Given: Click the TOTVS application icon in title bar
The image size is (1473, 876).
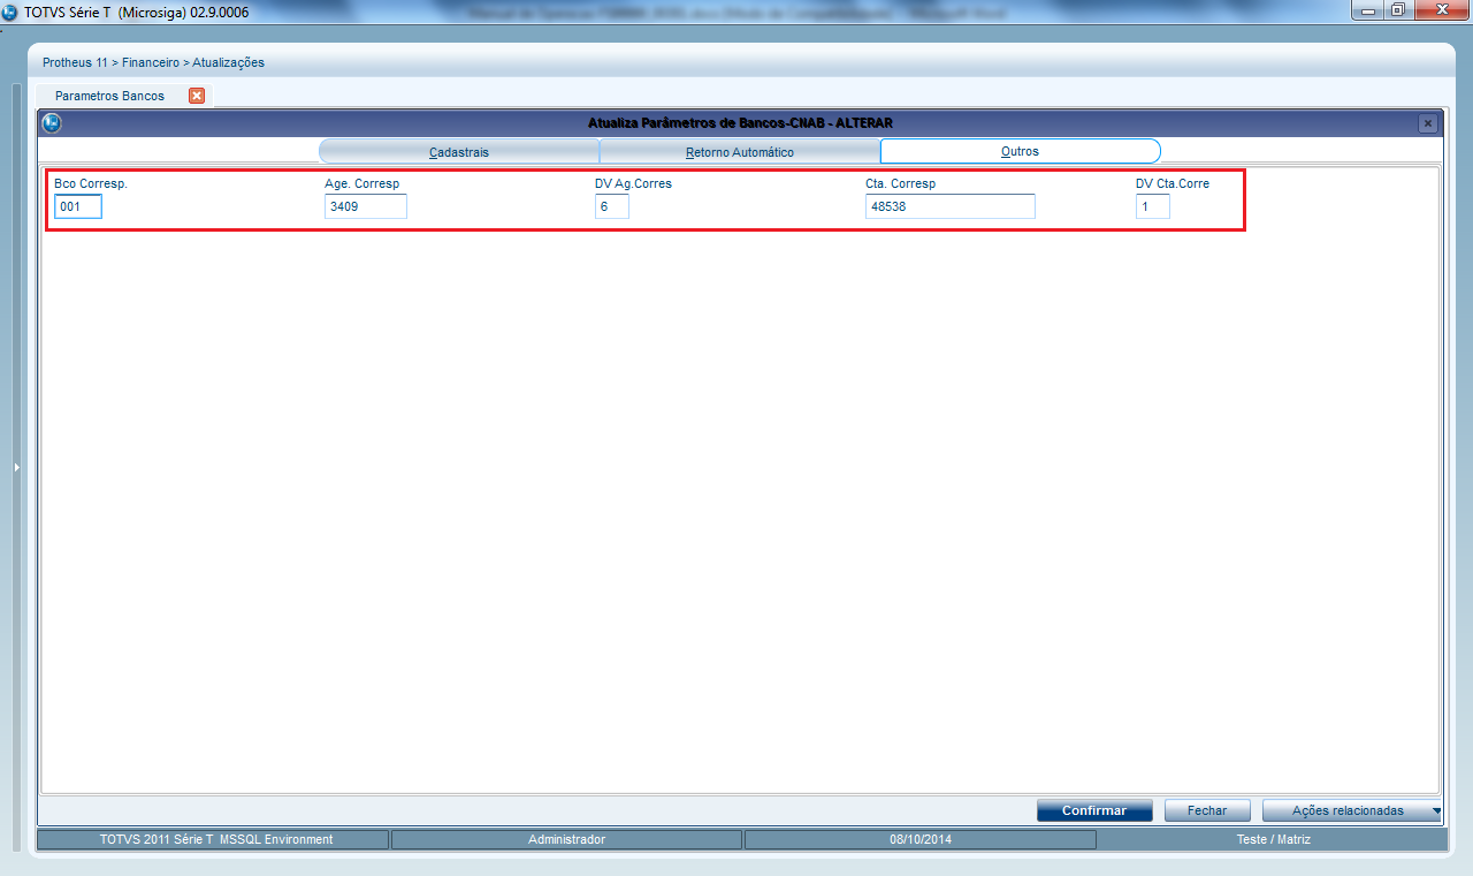Looking at the screenshot, I should 10,12.
